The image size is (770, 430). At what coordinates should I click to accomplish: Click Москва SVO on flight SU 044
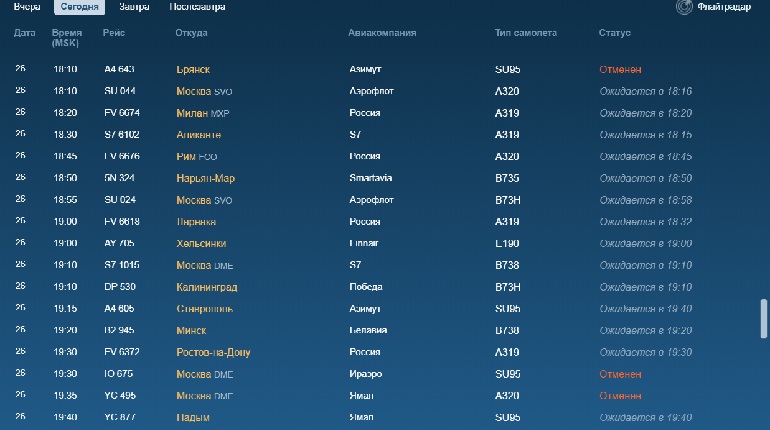[x=204, y=91]
